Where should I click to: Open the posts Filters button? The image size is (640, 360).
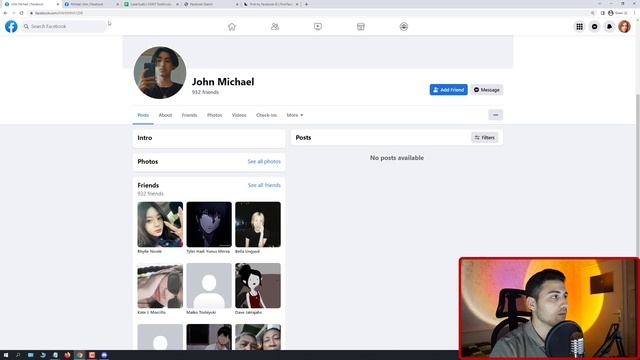pyautogui.click(x=484, y=138)
